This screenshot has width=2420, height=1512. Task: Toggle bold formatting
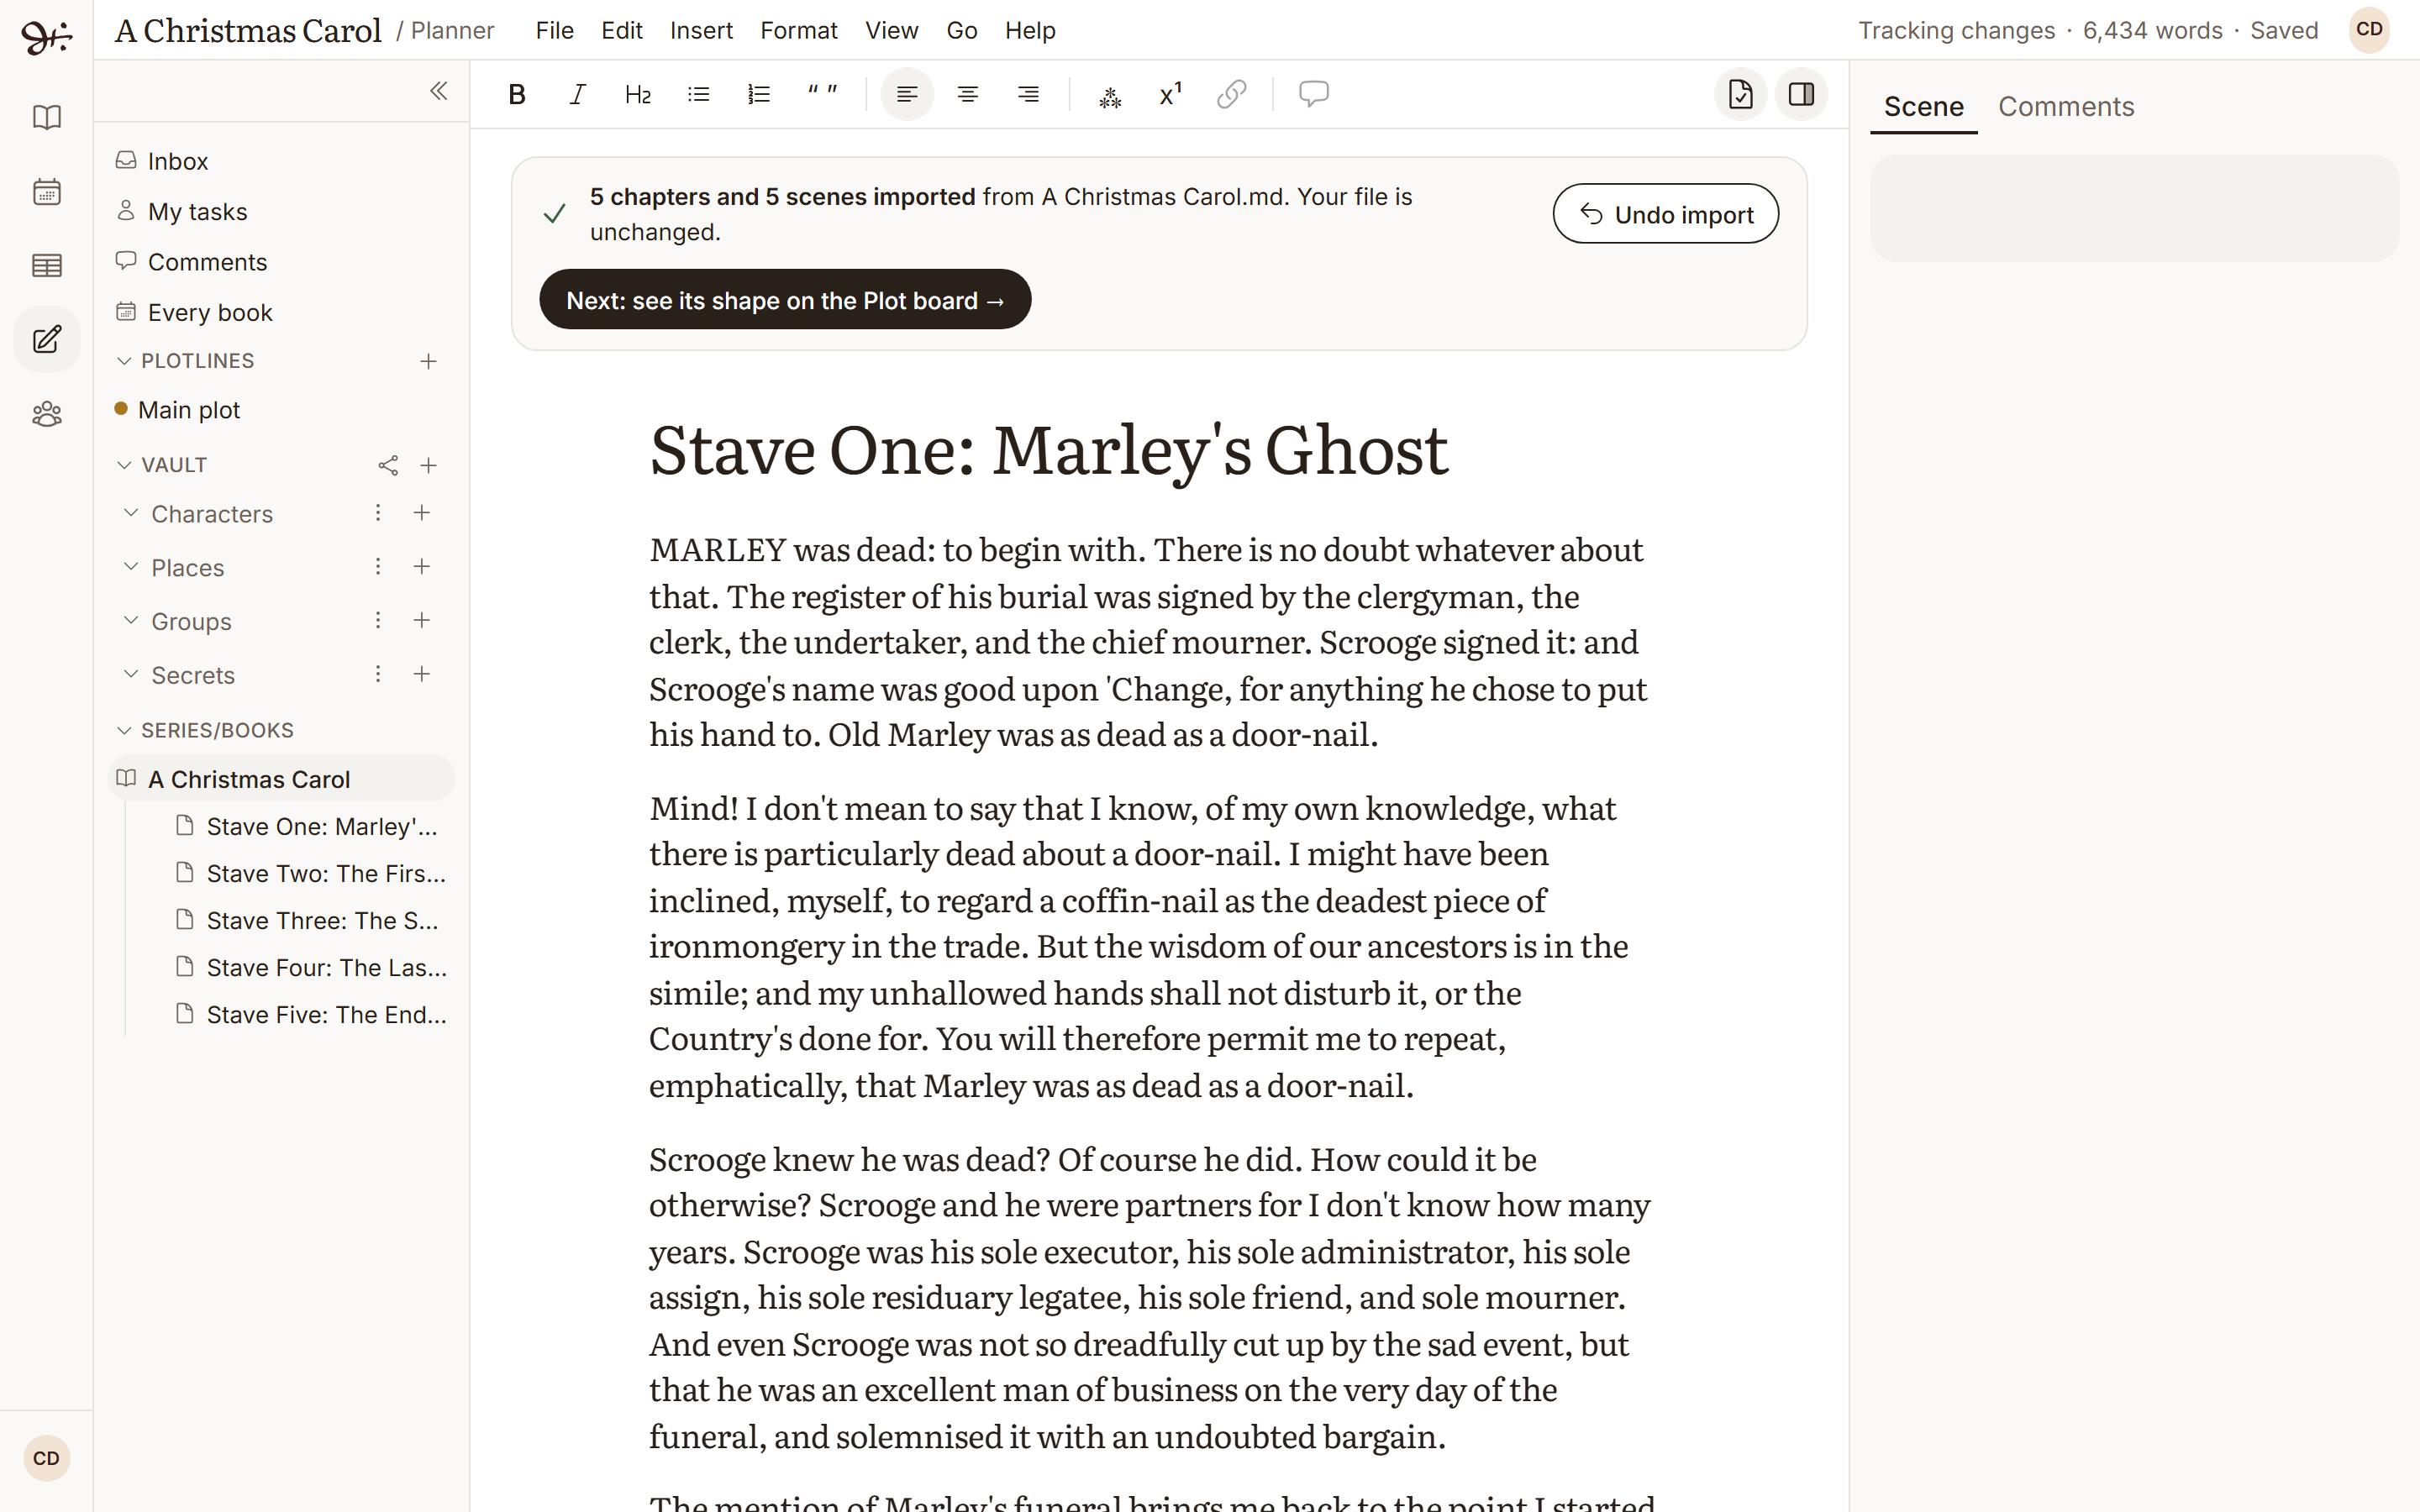[516, 94]
